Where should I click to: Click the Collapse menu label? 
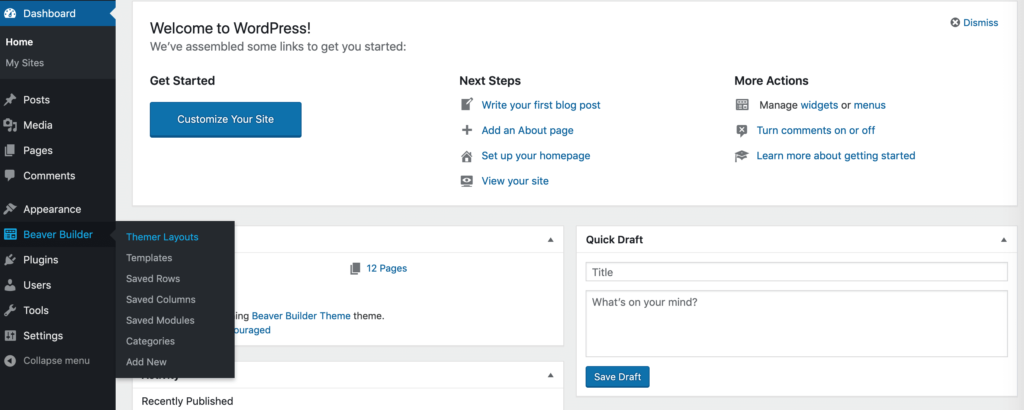point(56,360)
